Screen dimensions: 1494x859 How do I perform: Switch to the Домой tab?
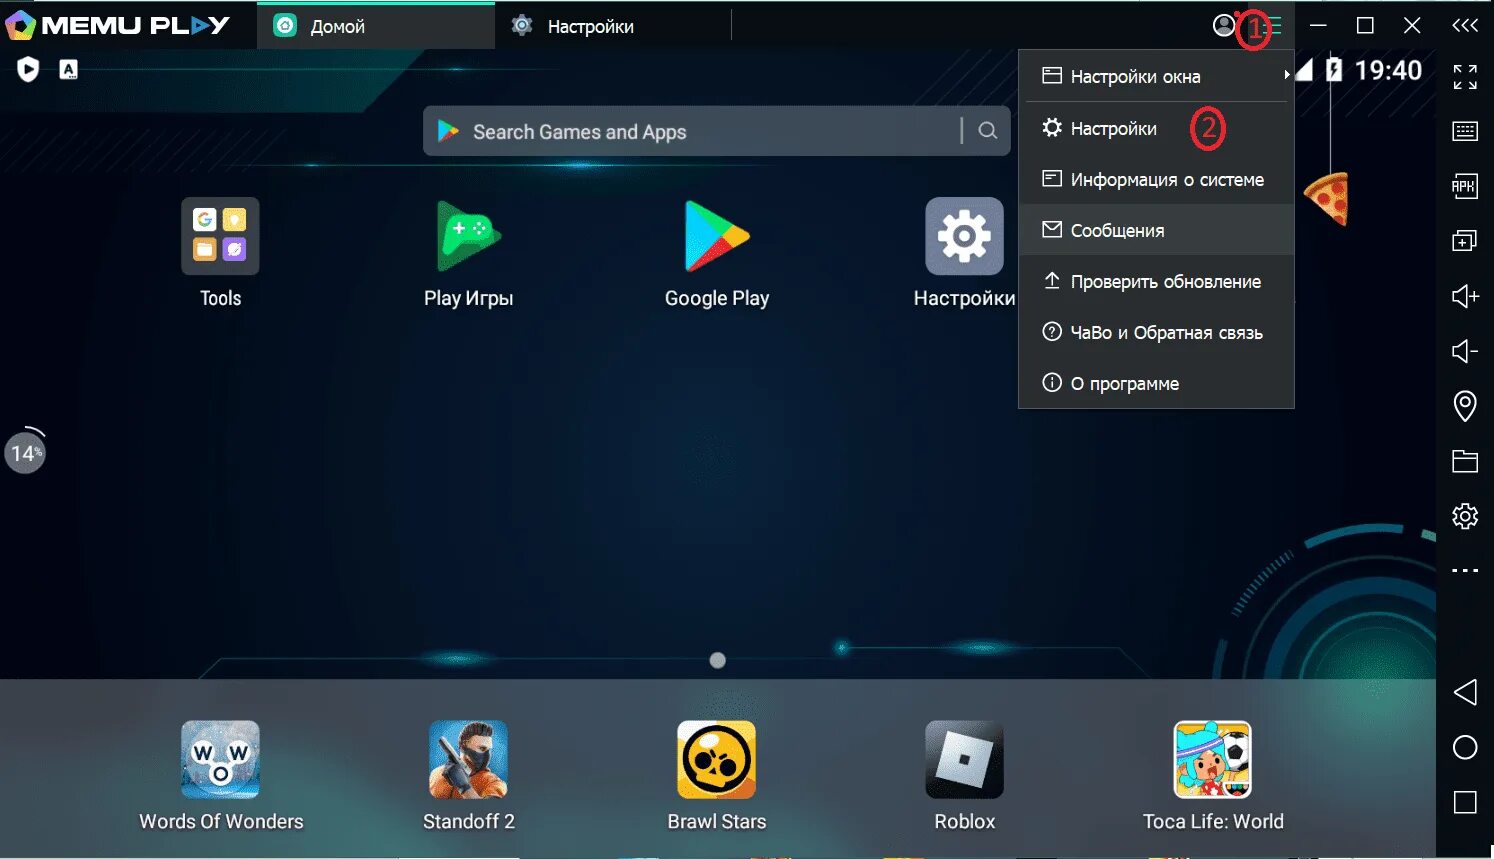376,26
